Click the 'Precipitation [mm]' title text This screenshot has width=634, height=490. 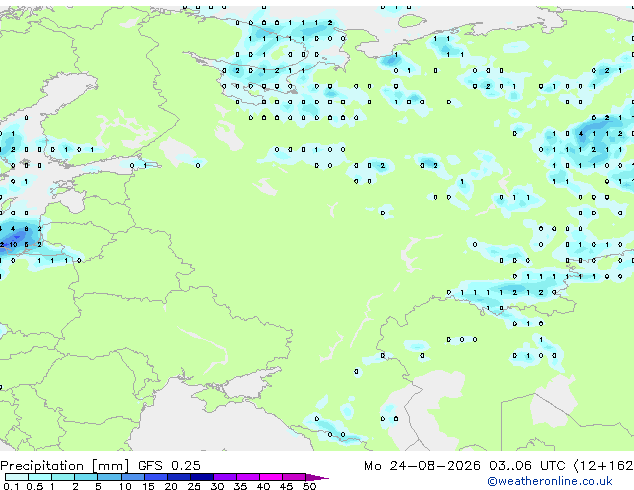(x=65, y=466)
